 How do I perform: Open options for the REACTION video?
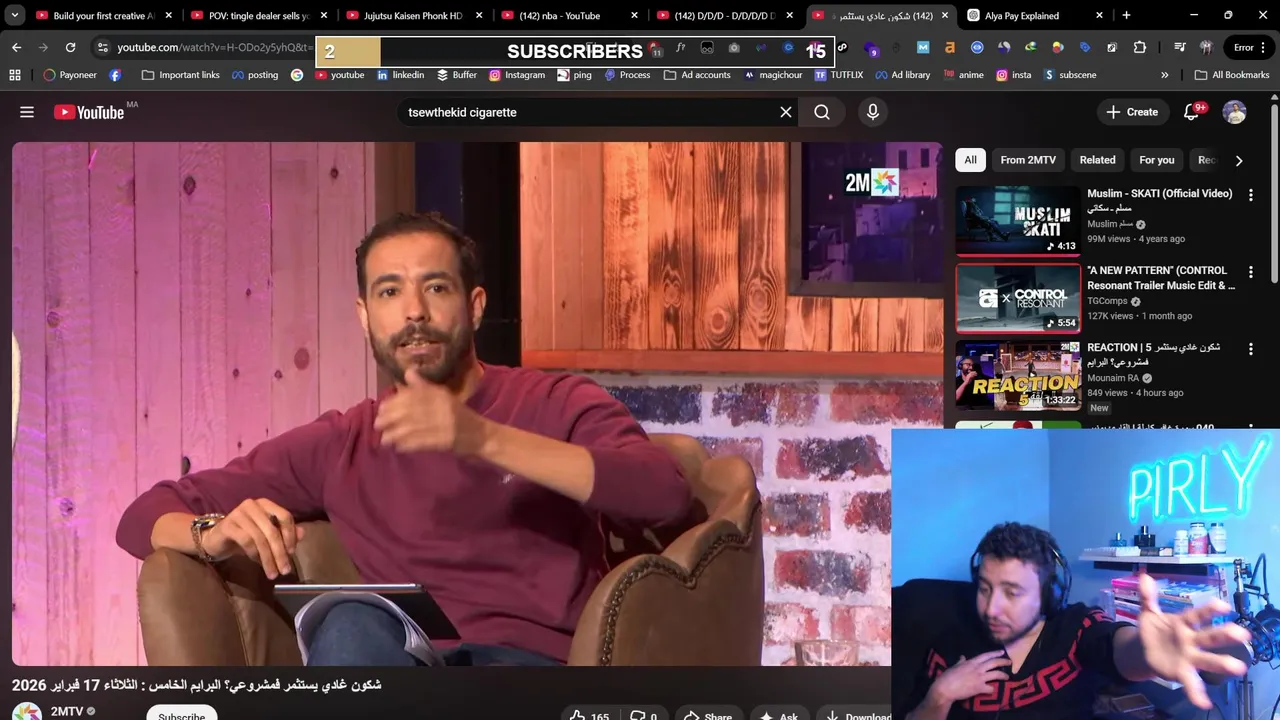pyautogui.click(x=1250, y=349)
